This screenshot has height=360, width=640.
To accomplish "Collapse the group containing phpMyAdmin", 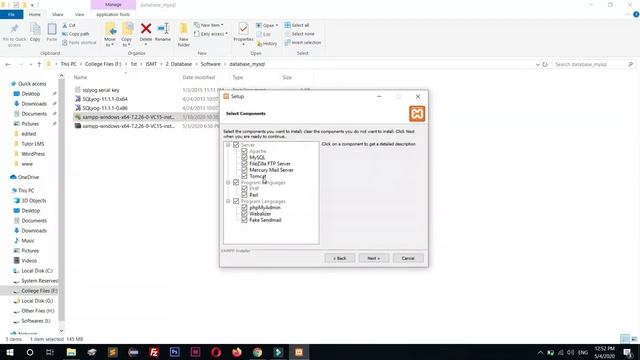I will pos(228,201).
